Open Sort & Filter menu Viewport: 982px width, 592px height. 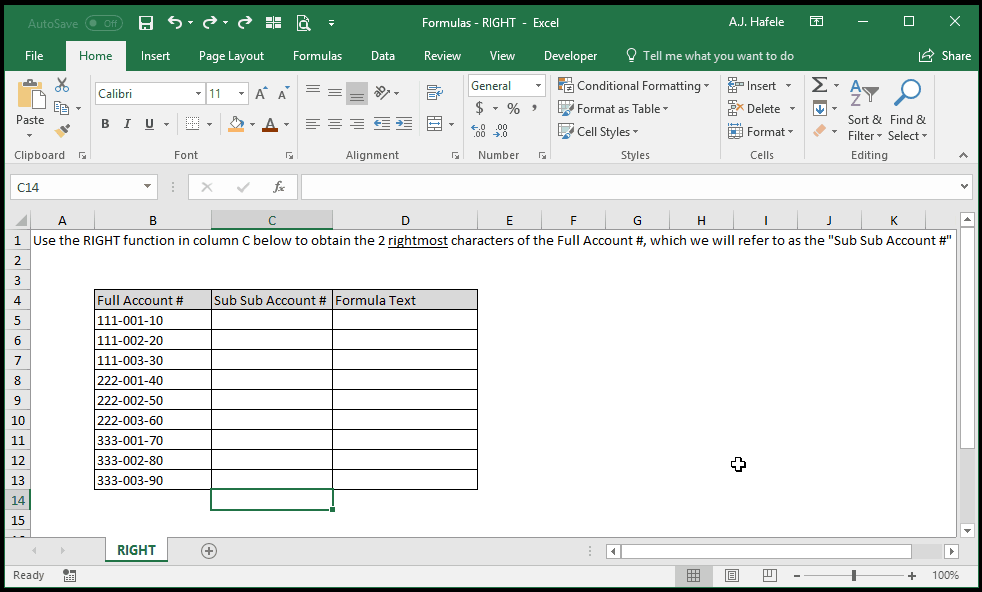click(865, 112)
